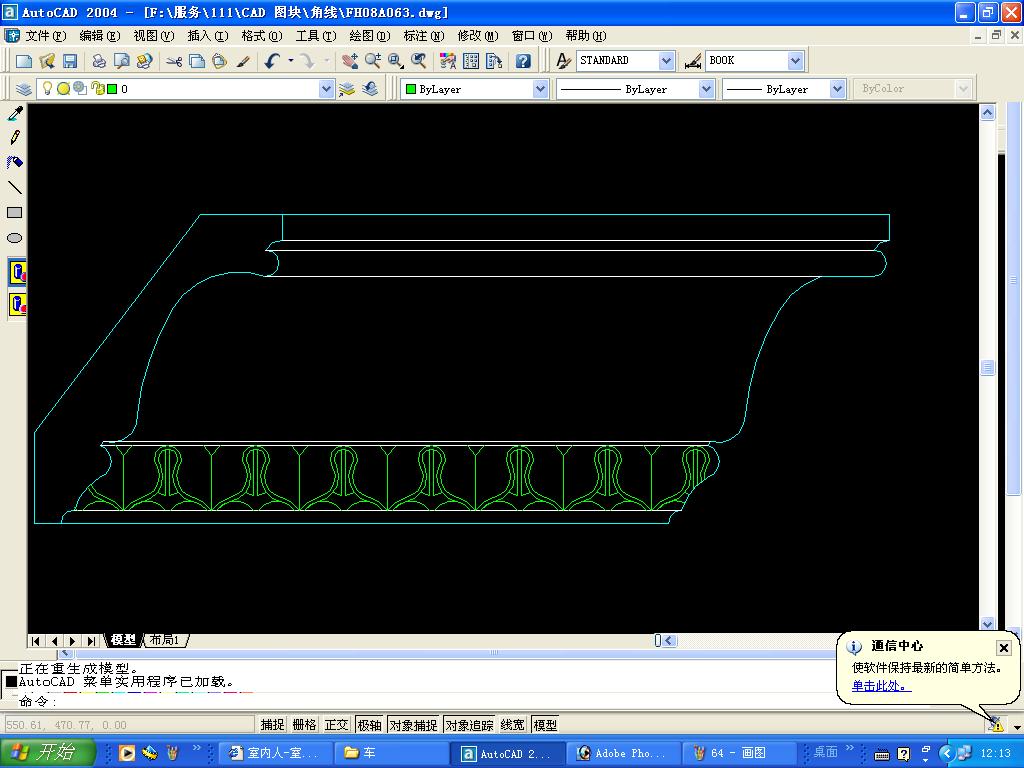Click the Undo arrow icon
Image resolution: width=1024 pixels, height=768 pixels.
272,61
